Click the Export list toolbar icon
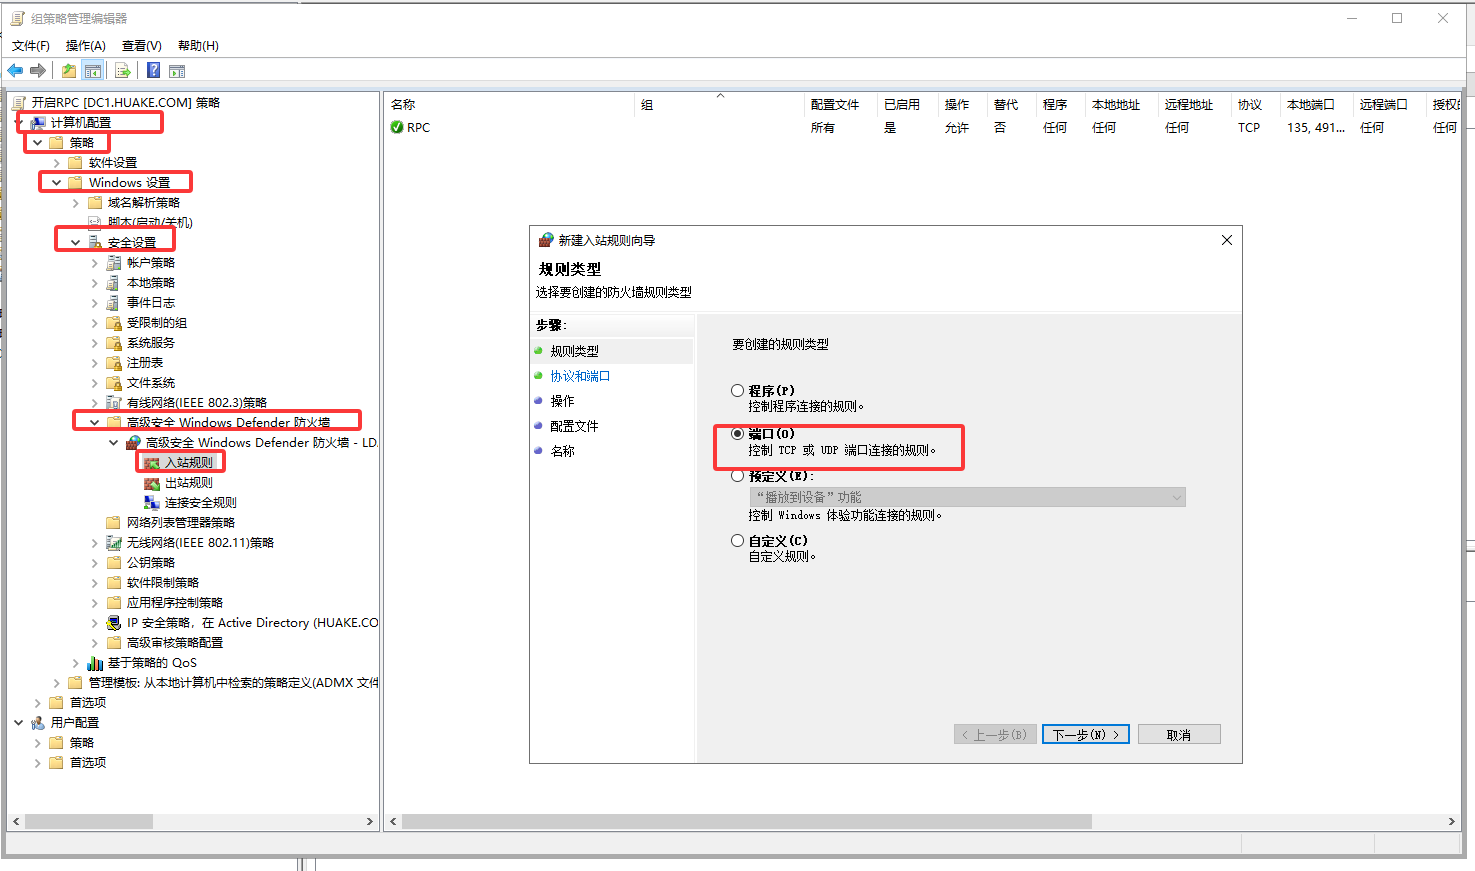Viewport: 1475px width, 871px height. (x=123, y=70)
